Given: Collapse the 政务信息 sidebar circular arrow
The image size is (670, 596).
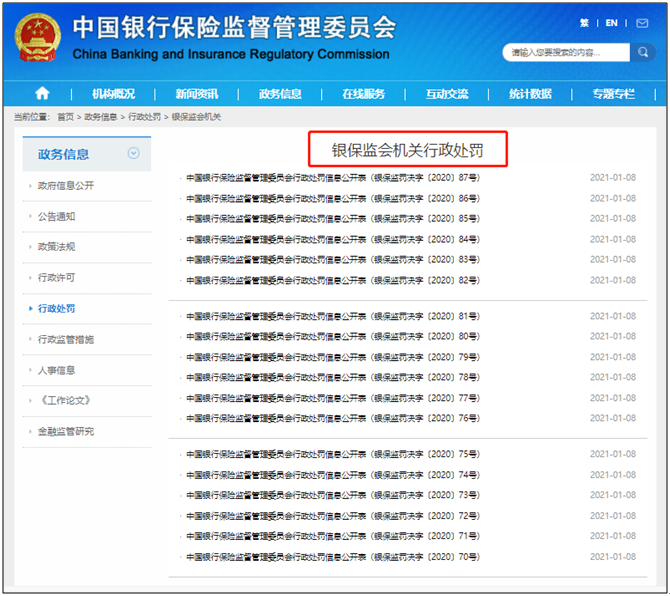Looking at the screenshot, I should click(x=133, y=153).
